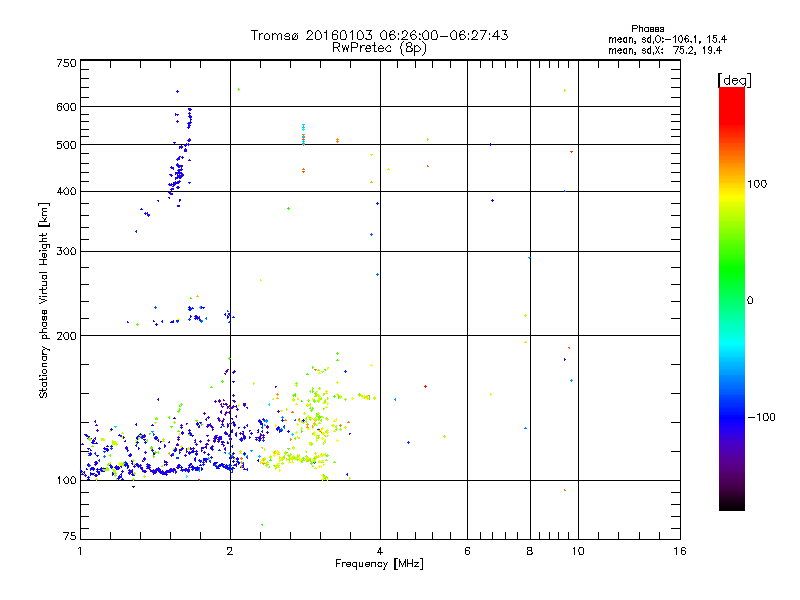800x600 pixels.
Task: Click the '600' y-axis tick label
Action: coord(66,107)
